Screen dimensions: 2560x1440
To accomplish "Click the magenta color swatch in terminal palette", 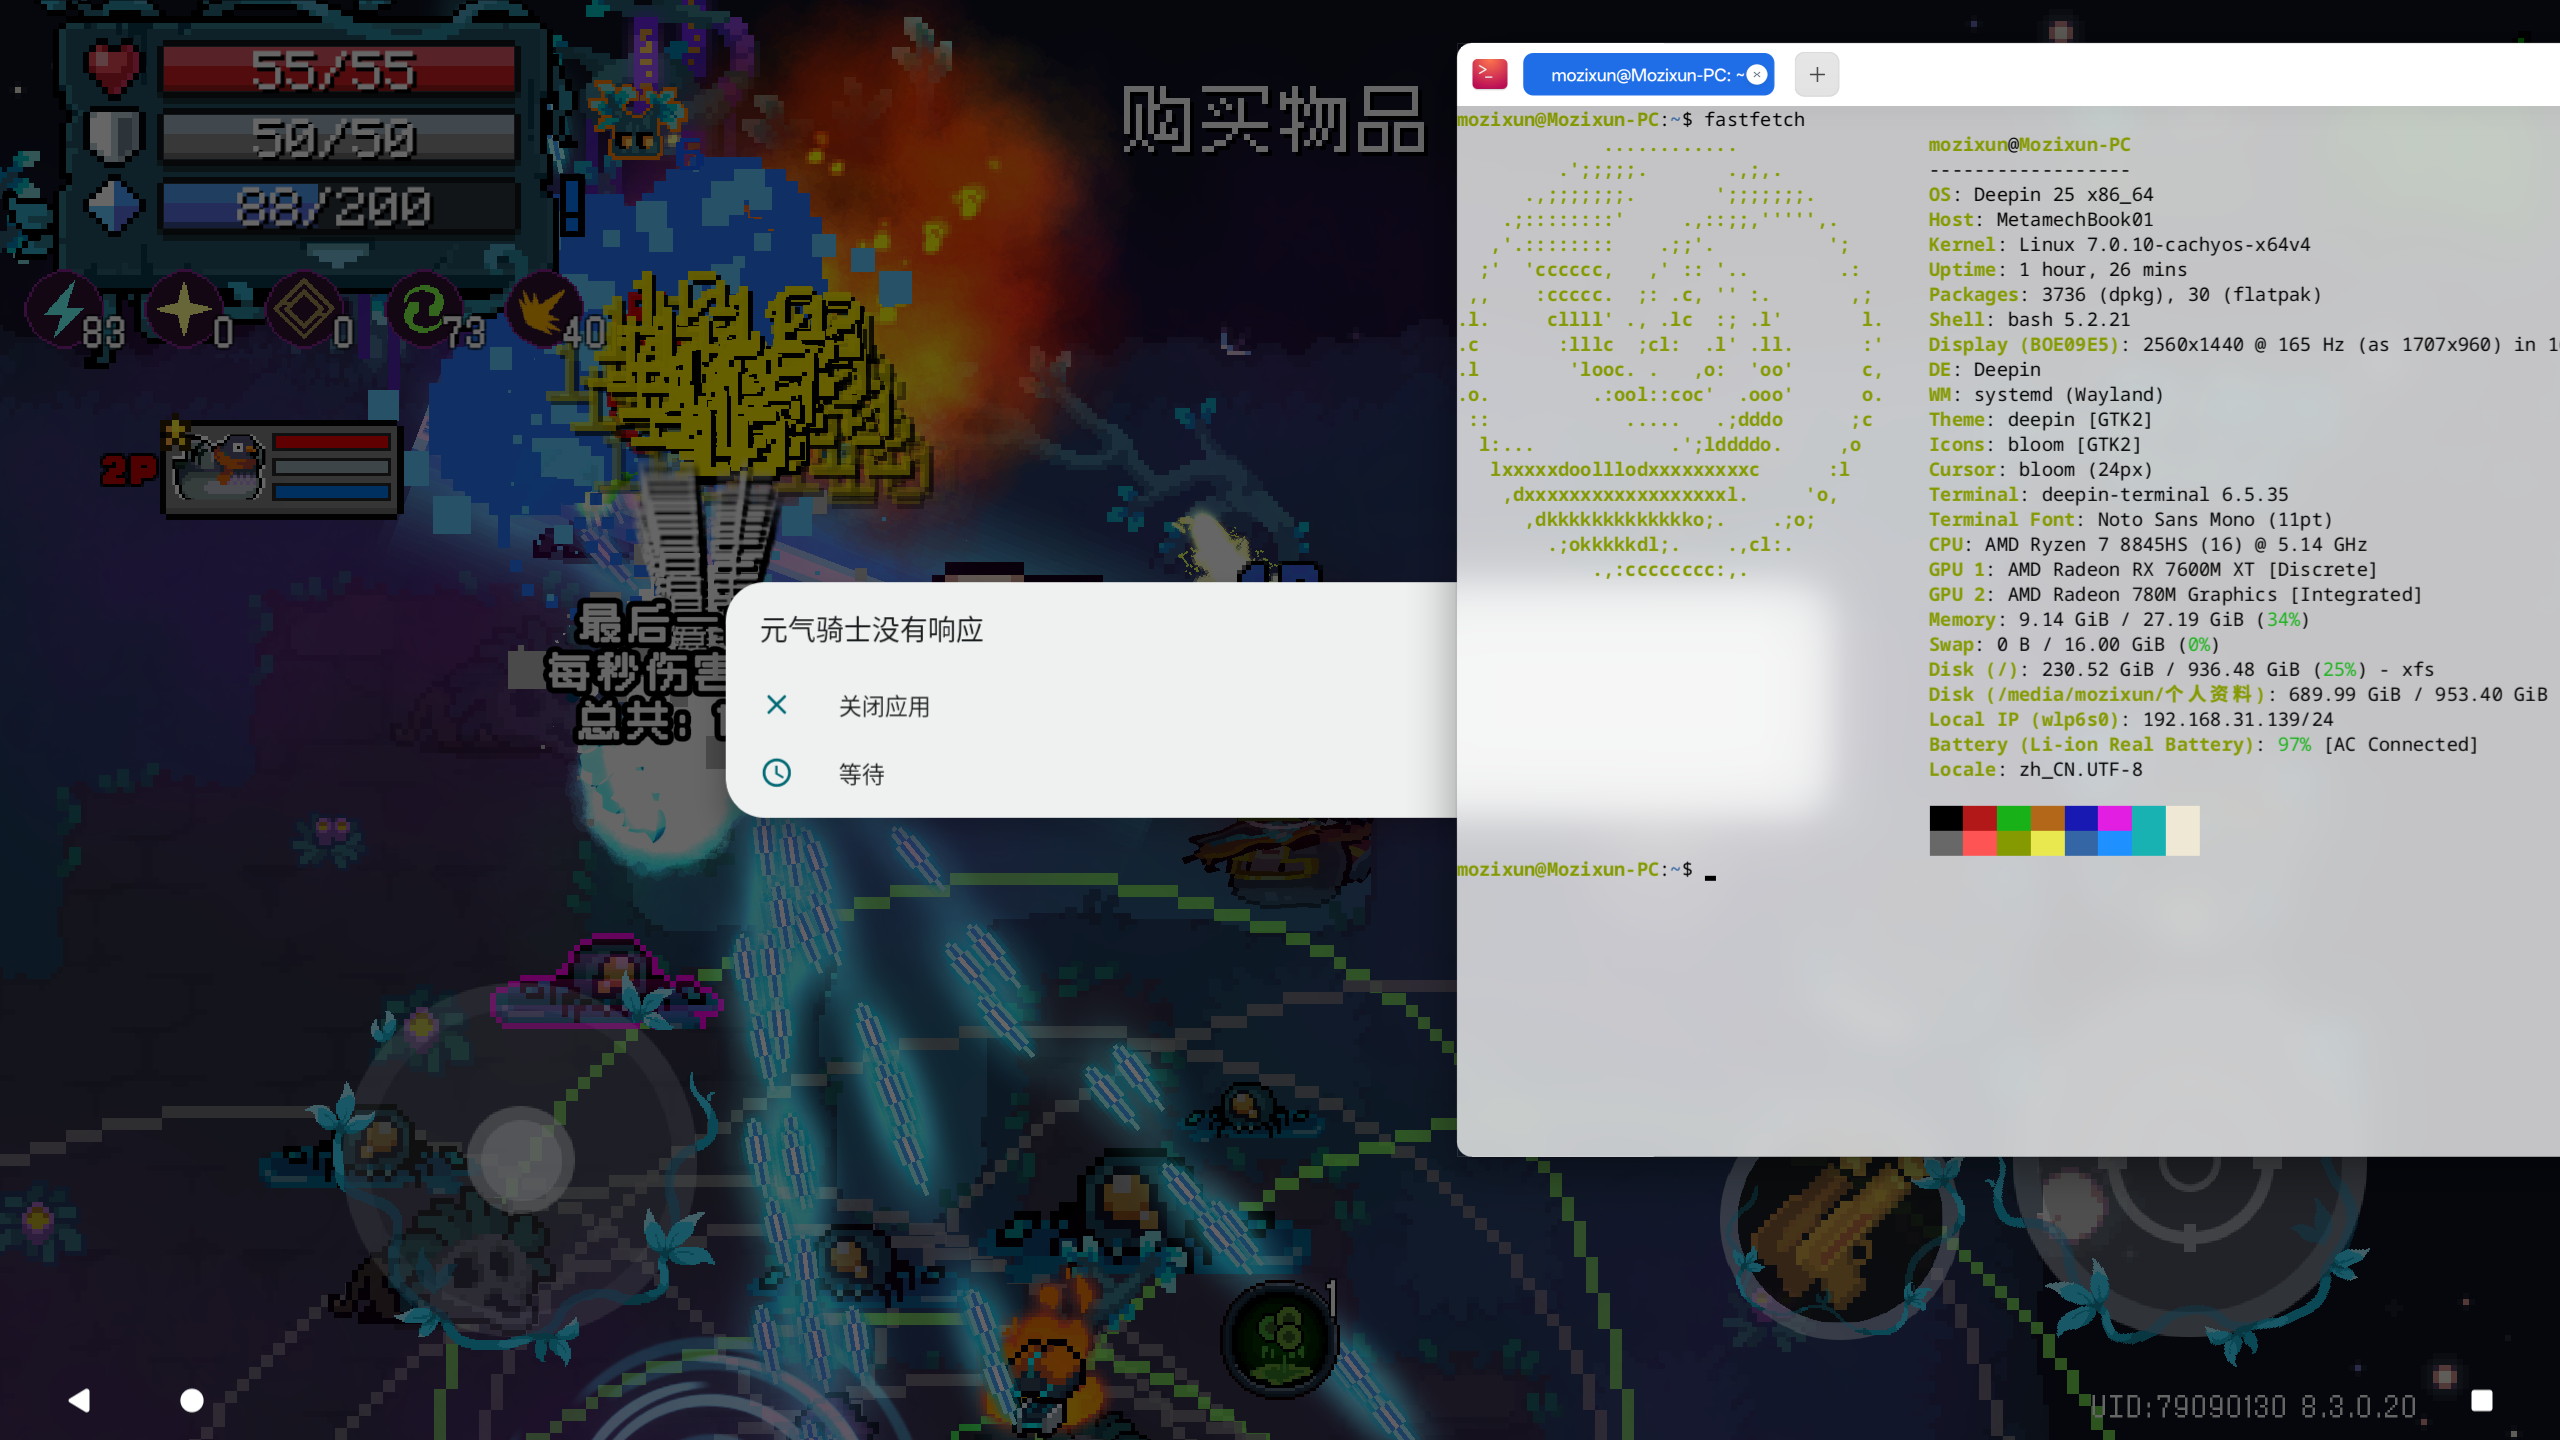I will [x=2114, y=818].
